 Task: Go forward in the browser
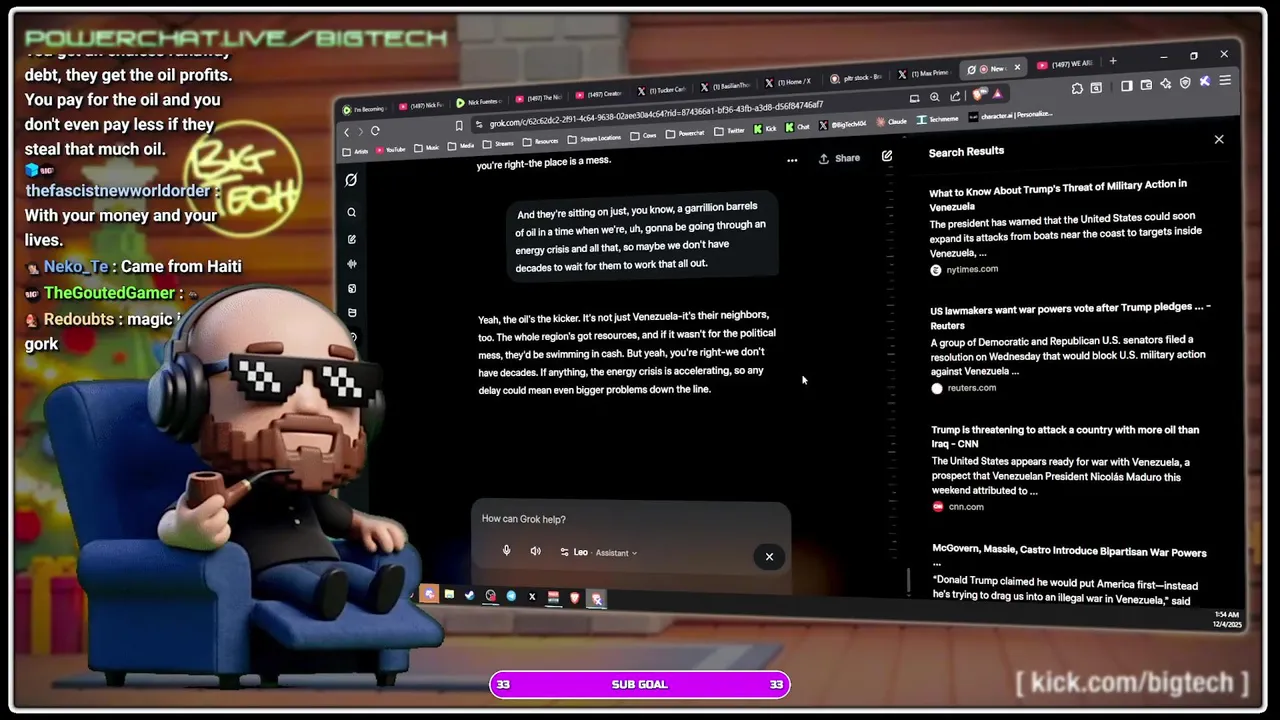(360, 132)
